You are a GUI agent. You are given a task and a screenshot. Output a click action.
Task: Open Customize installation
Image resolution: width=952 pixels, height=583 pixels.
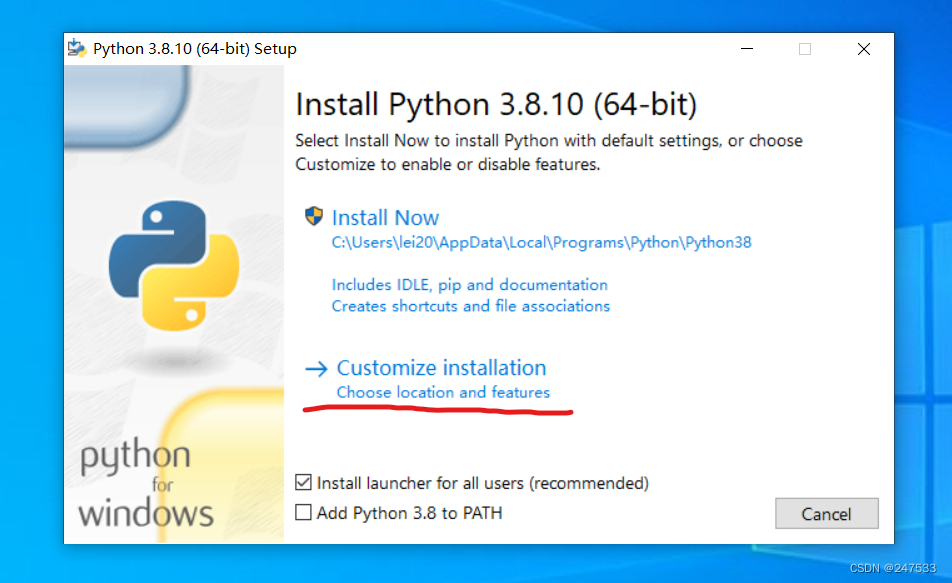coord(441,368)
